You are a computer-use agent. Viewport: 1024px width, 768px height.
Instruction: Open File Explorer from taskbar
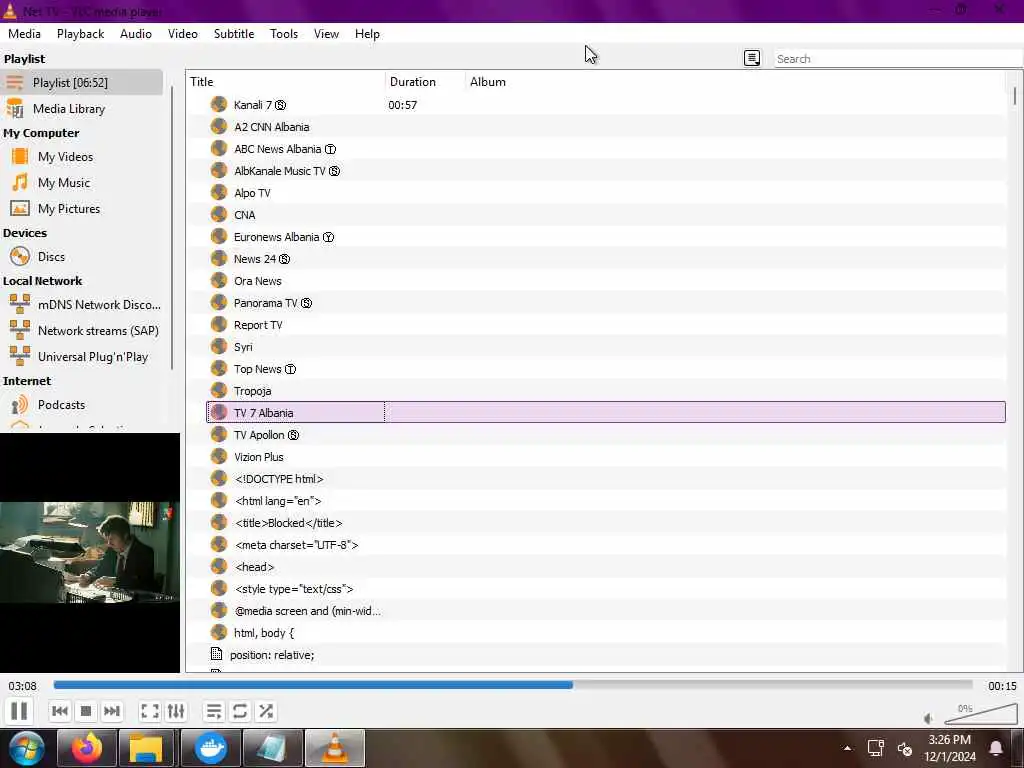pos(146,748)
